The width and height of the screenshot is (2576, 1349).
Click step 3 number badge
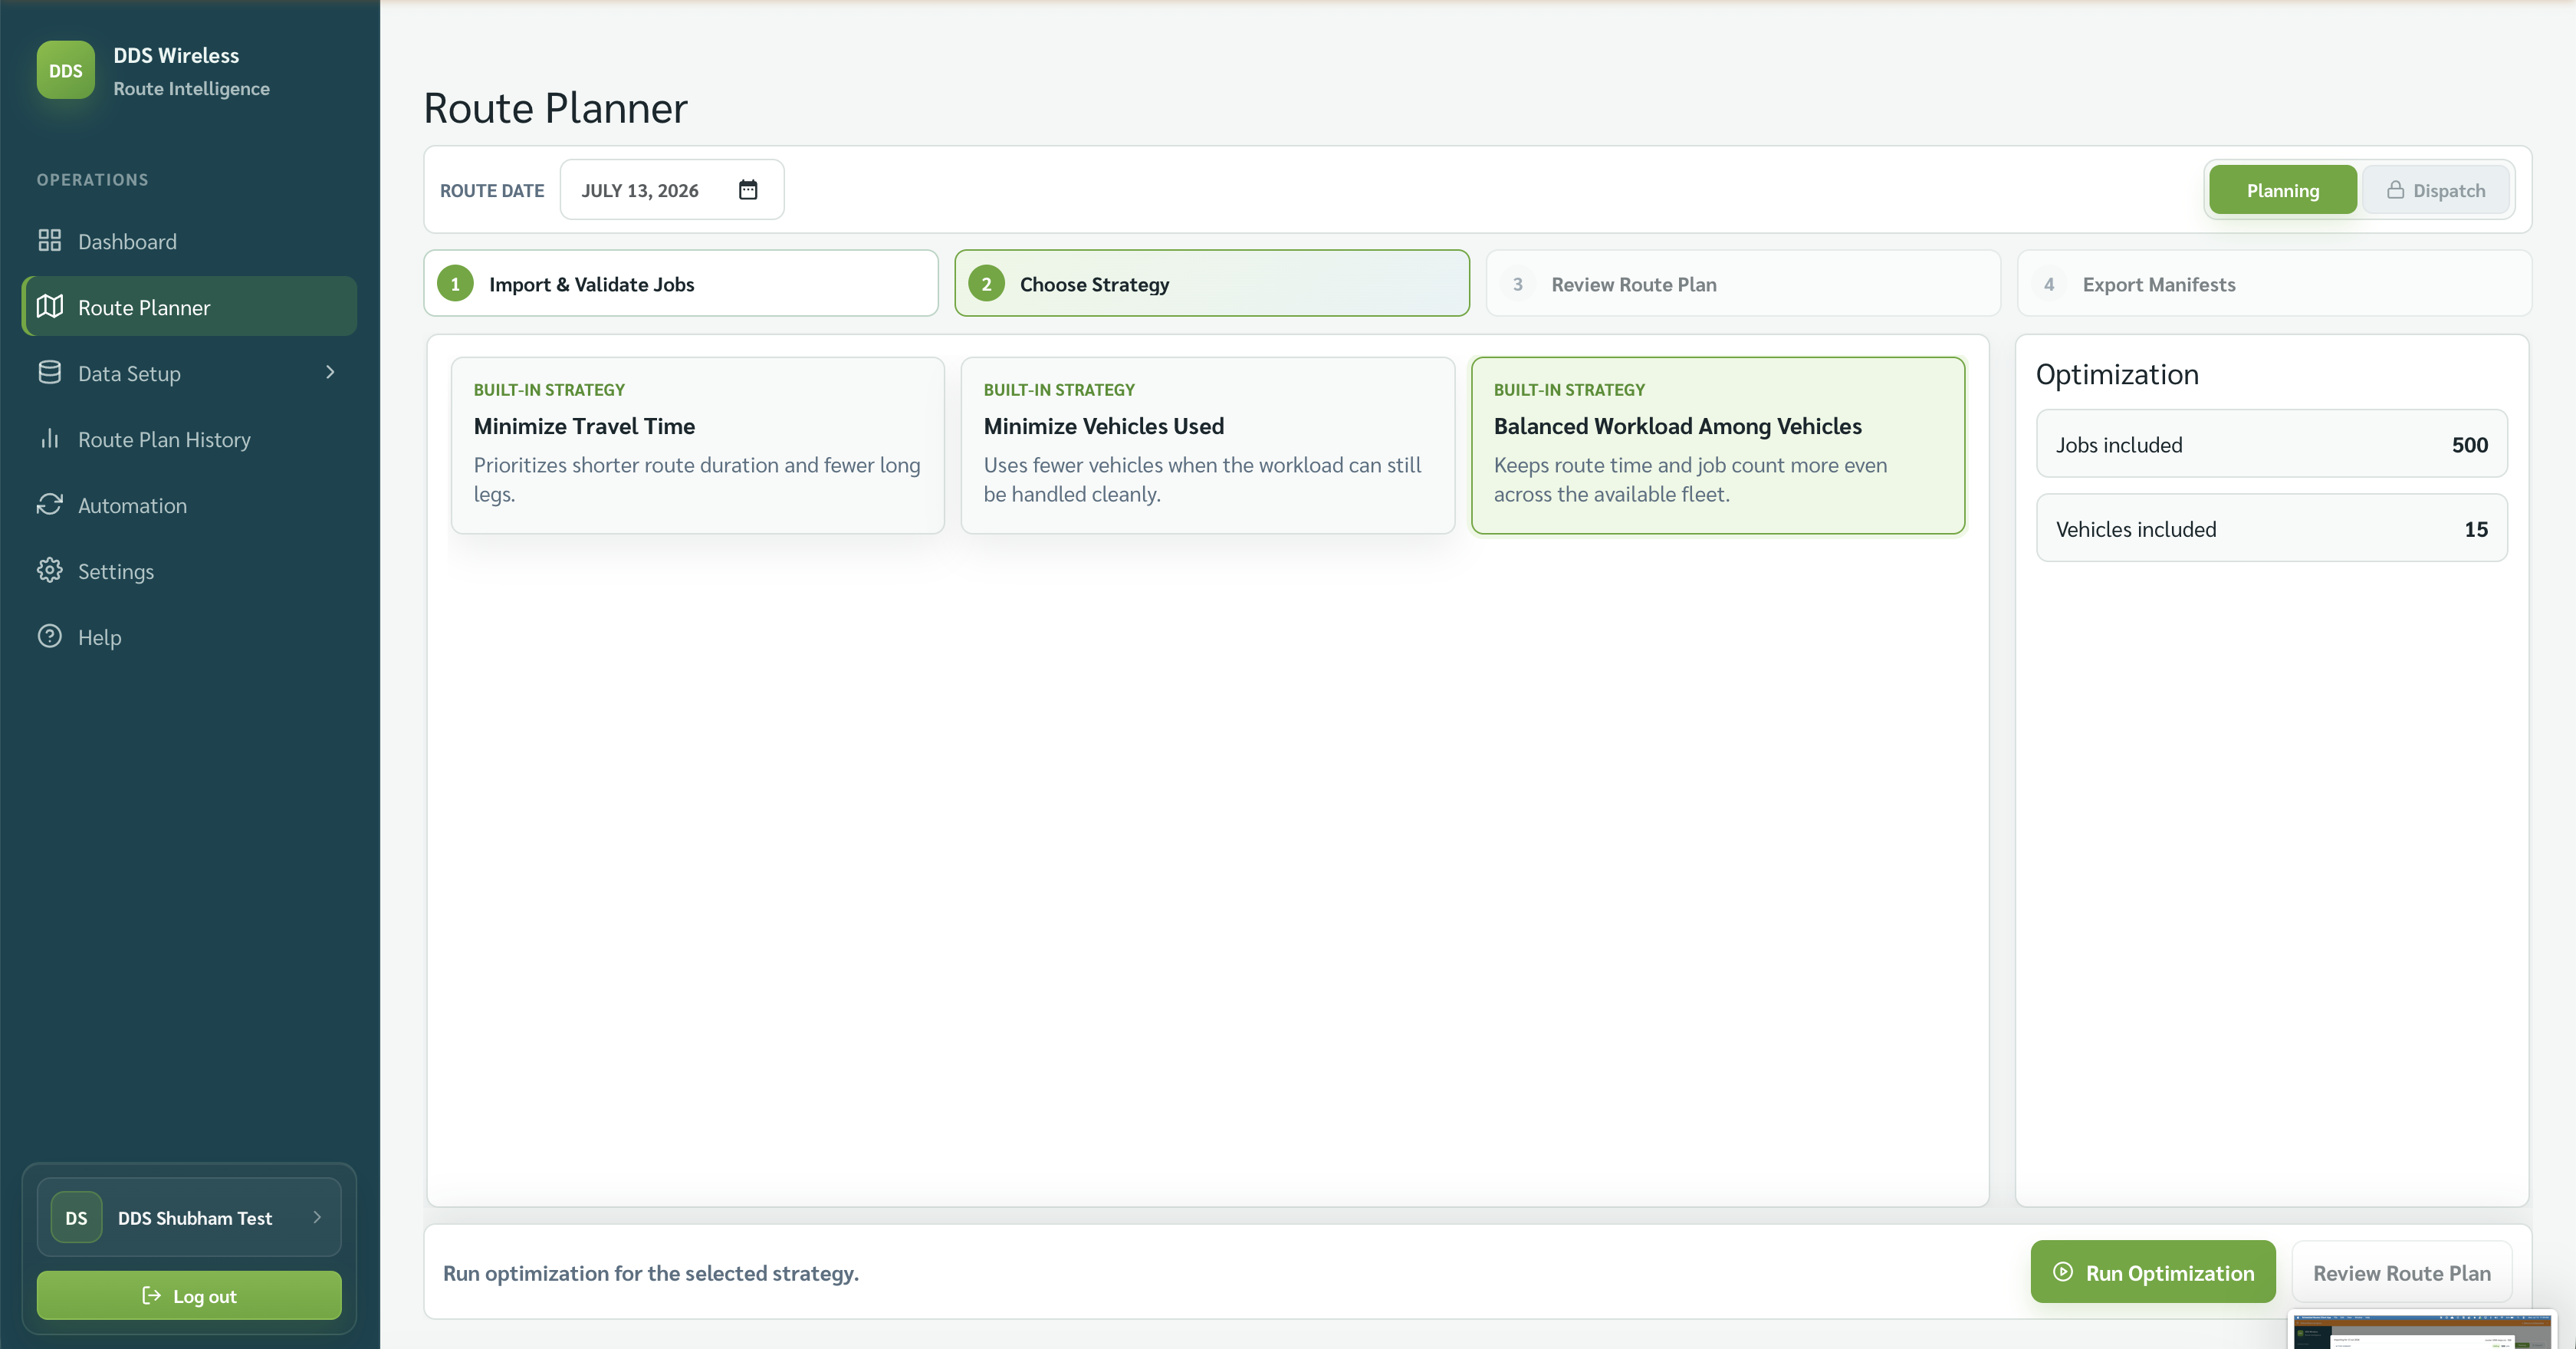pos(1517,284)
